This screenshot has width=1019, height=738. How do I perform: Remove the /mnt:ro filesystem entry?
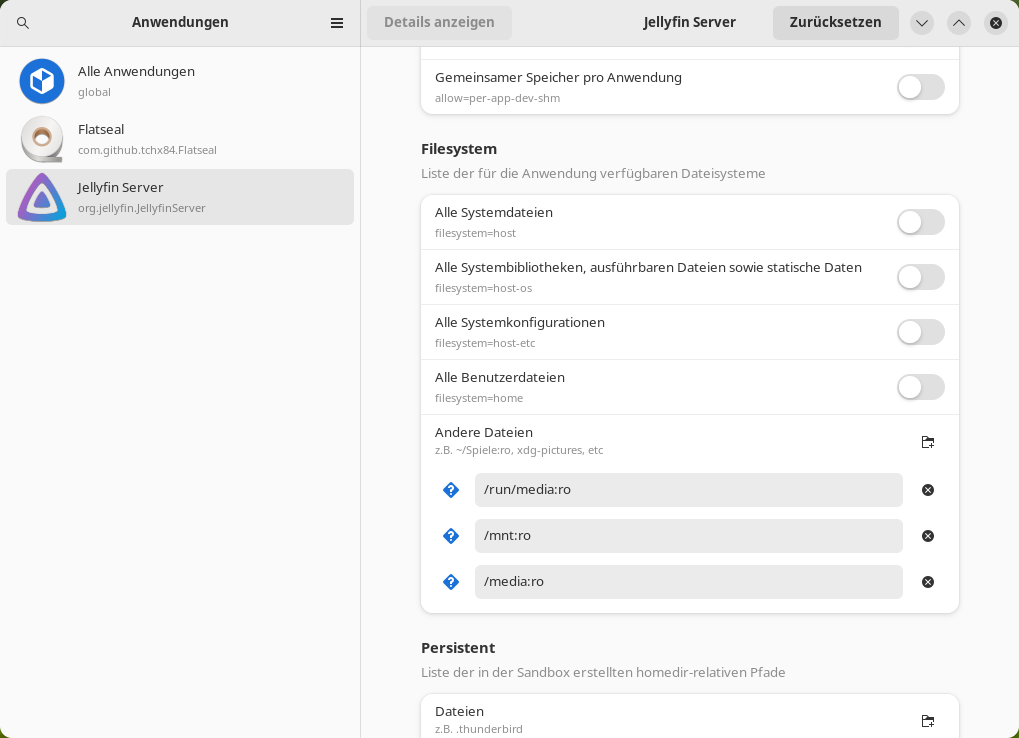[x=927, y=536]
